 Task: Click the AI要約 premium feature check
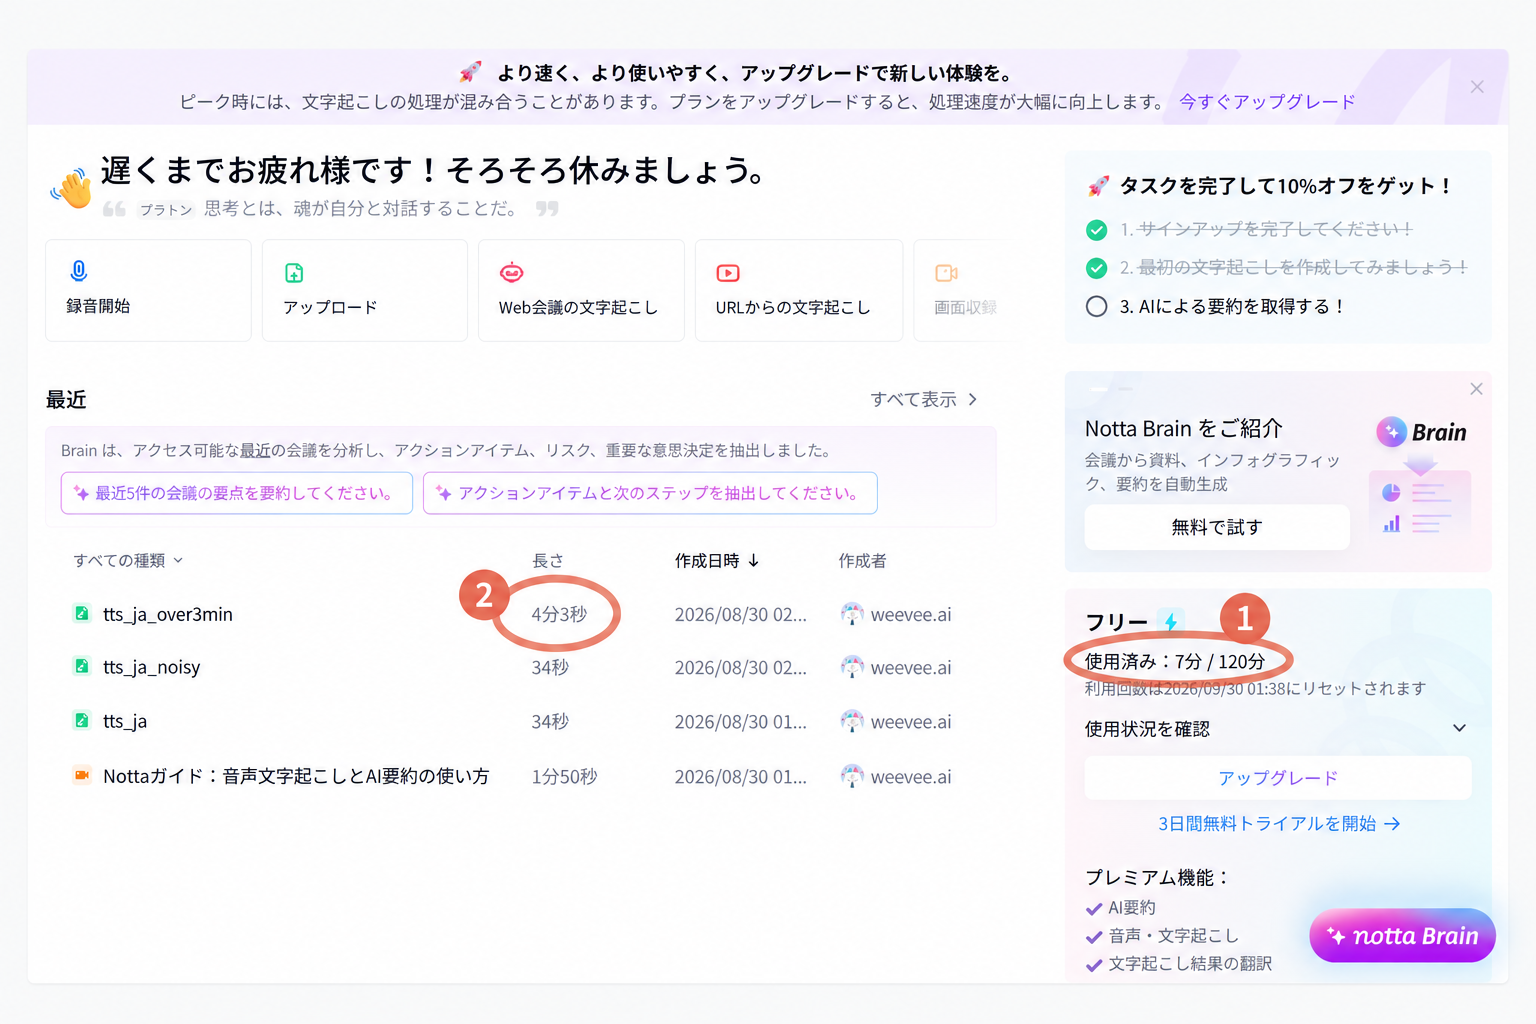click(x=1094, y=909)
